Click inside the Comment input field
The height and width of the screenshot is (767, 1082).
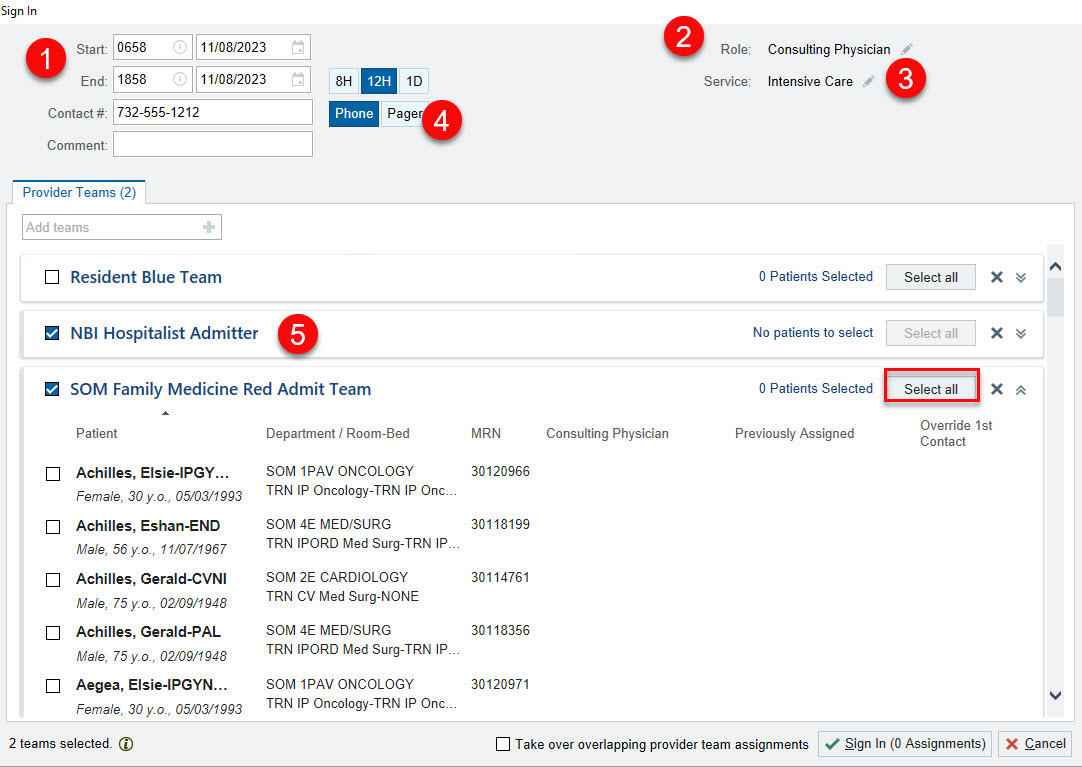point(212,143)
